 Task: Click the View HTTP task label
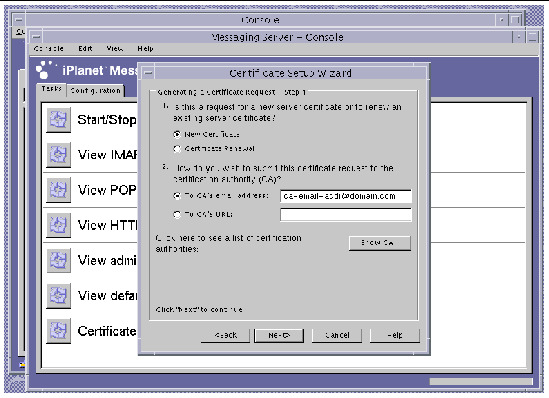(x=107, y=225)
